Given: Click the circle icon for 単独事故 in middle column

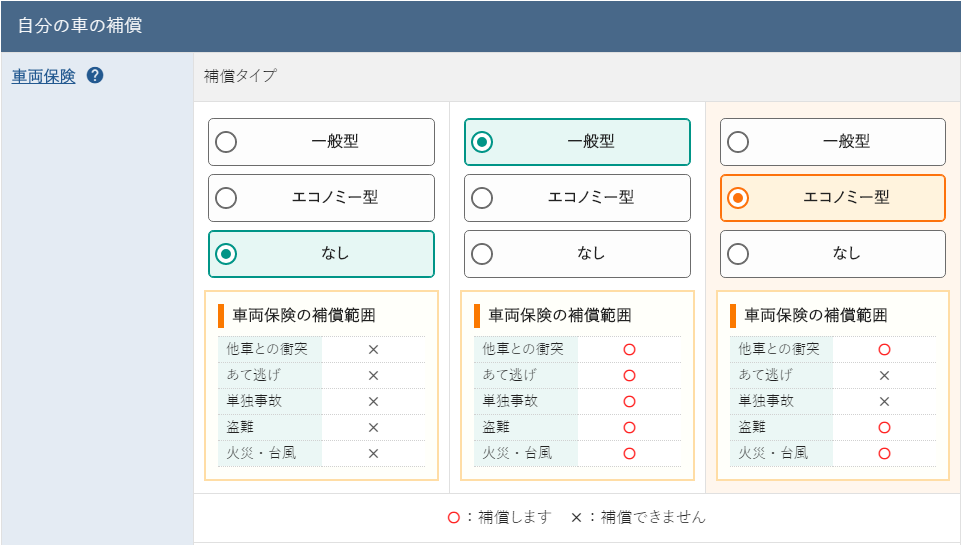Looking at the screenshot, I should [629, 401].
